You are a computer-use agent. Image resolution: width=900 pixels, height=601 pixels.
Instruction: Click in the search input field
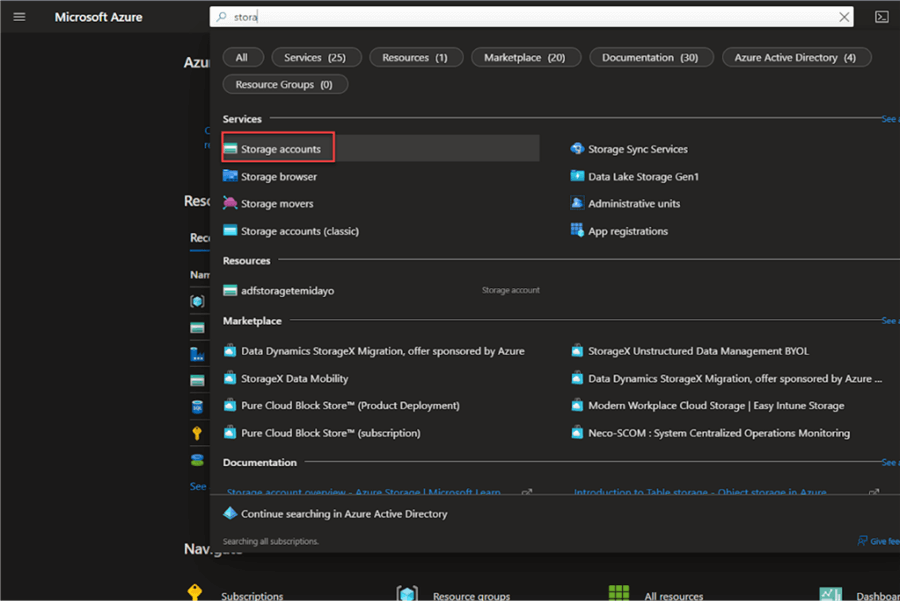pyautogui.click(x=520, y=17)
